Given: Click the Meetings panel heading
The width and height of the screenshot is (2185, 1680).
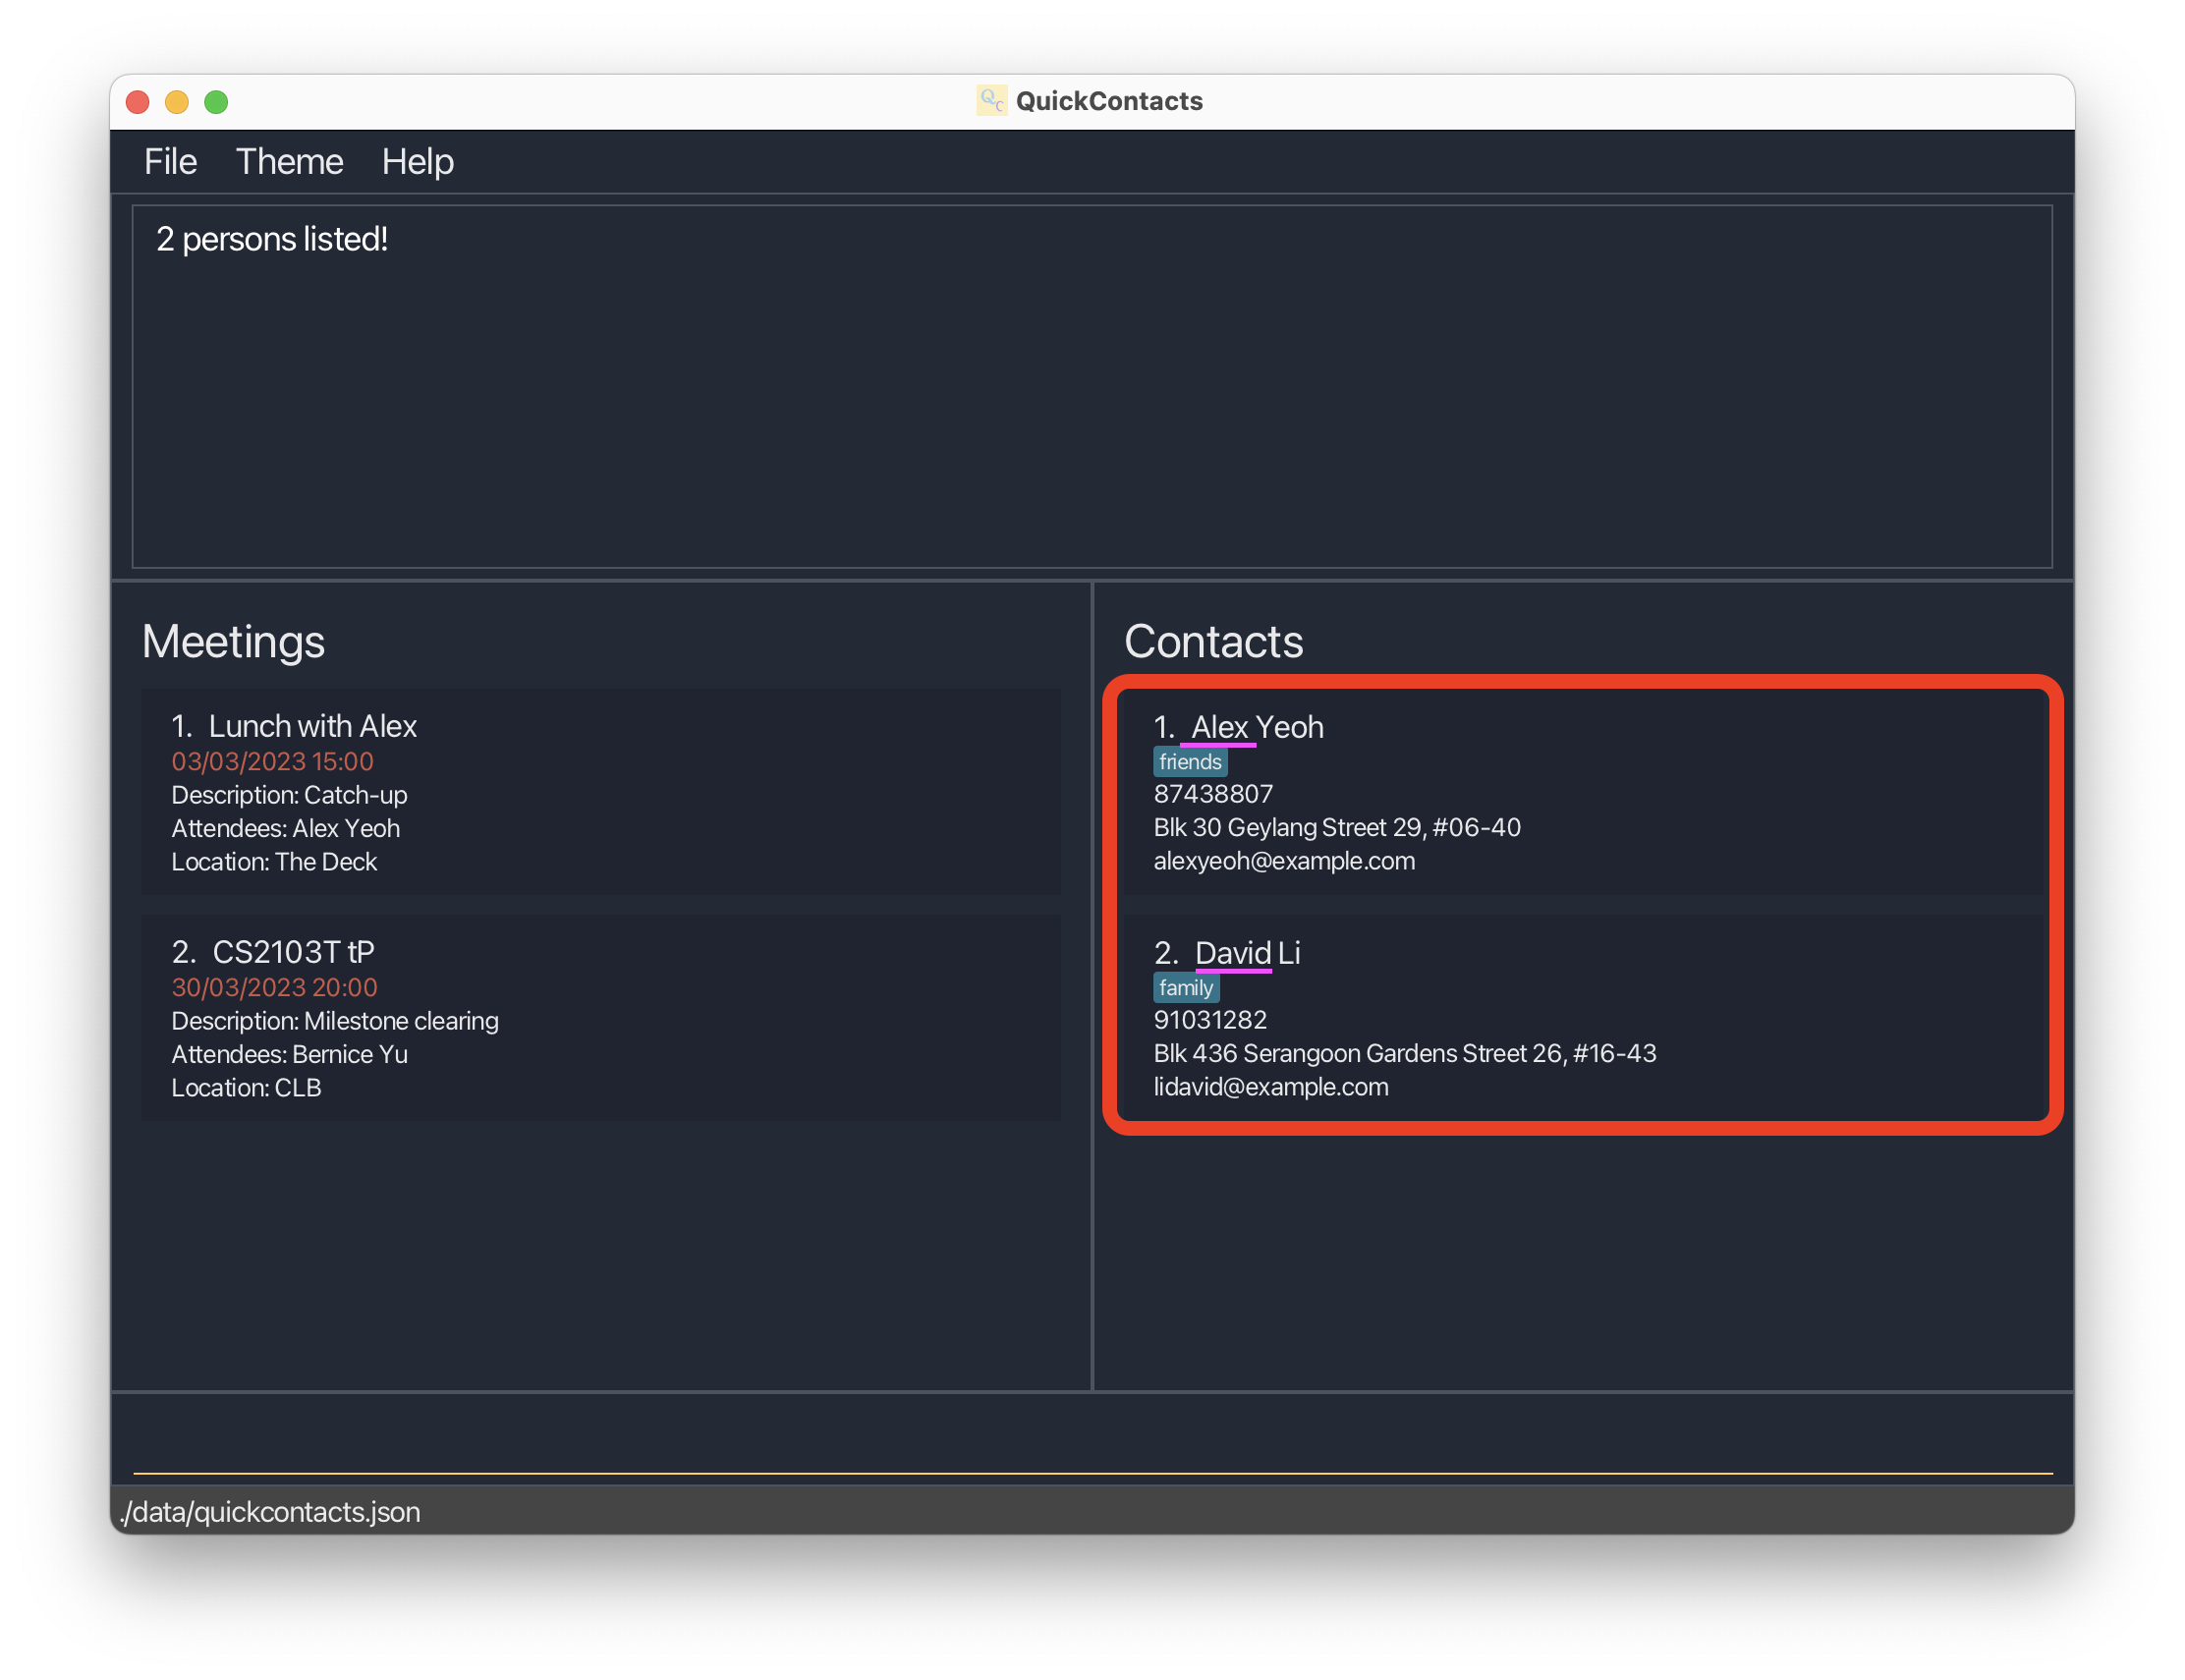Looking at the screenshot, I should pyautogui.click(x=233, y=642).
